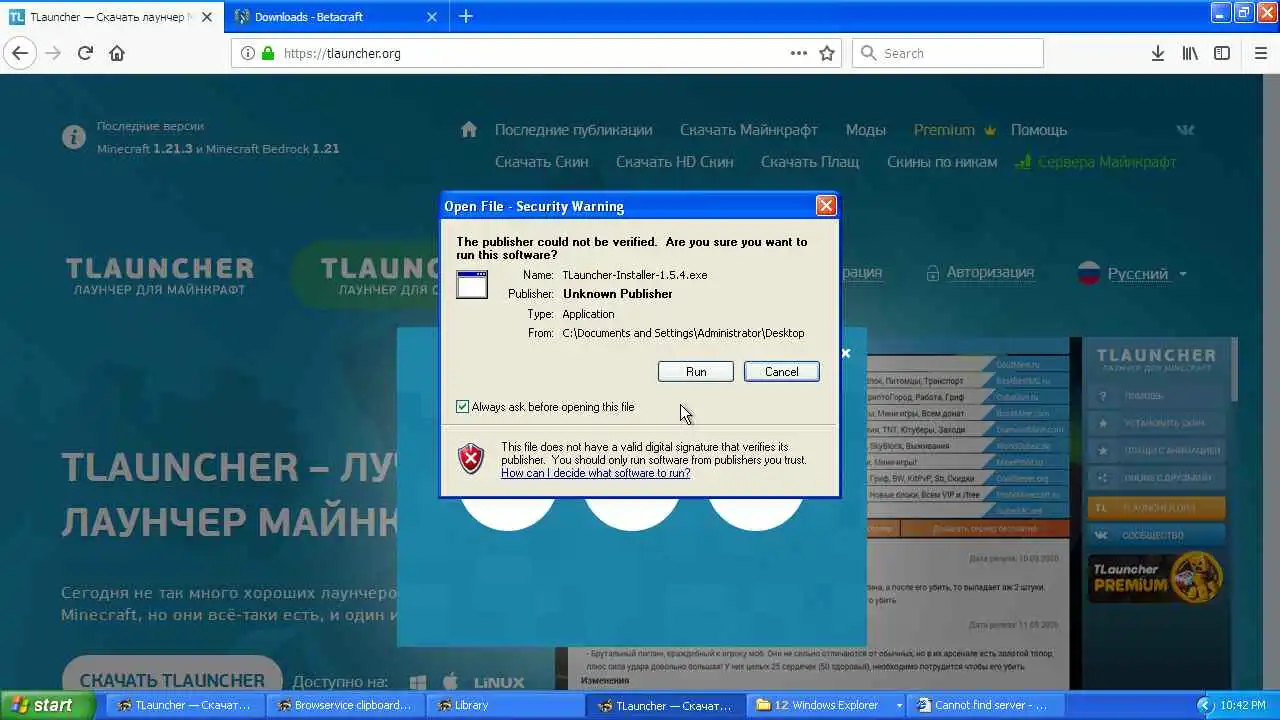The width and height of the screenshot is (1280, 720).
Task: Reload the page with the refresh icon
Action: 85,53
